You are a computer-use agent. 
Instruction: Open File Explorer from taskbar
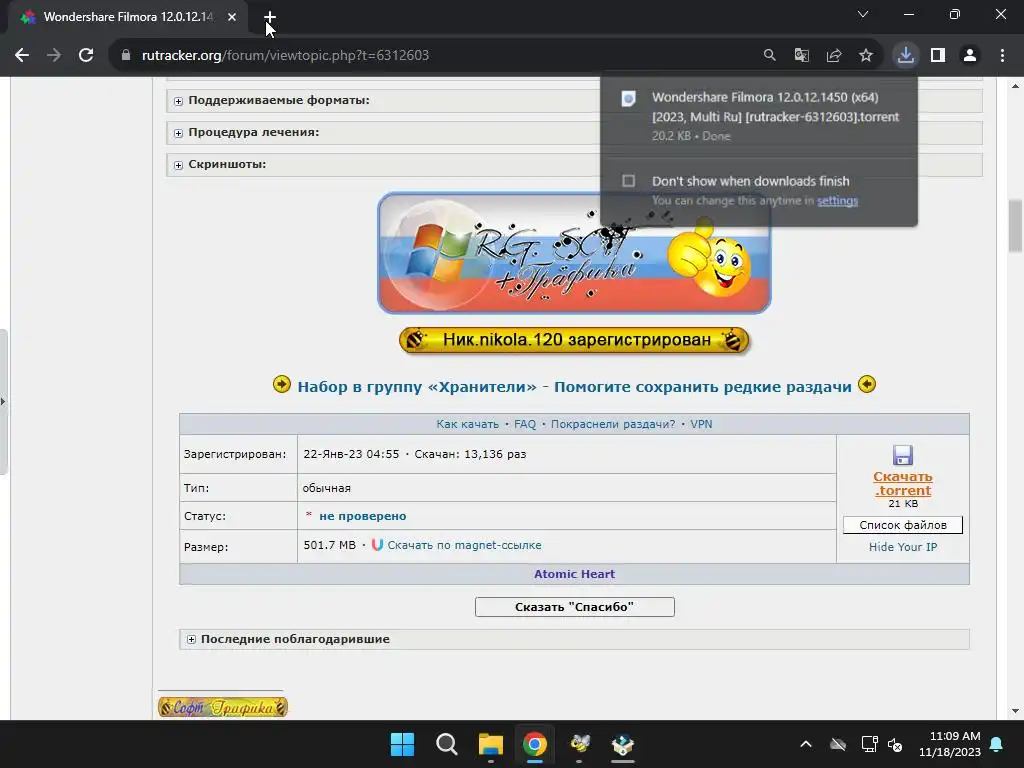[x=490, y=744]
